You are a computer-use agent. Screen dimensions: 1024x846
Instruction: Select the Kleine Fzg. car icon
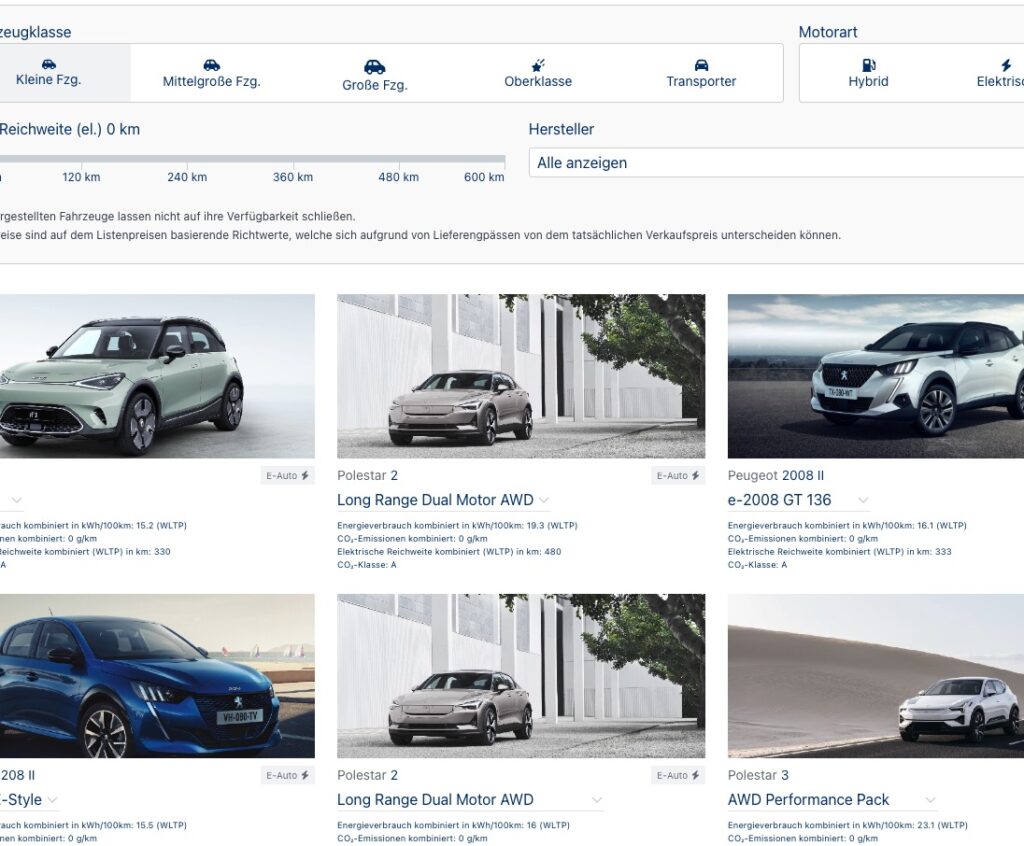click(48, 65)
